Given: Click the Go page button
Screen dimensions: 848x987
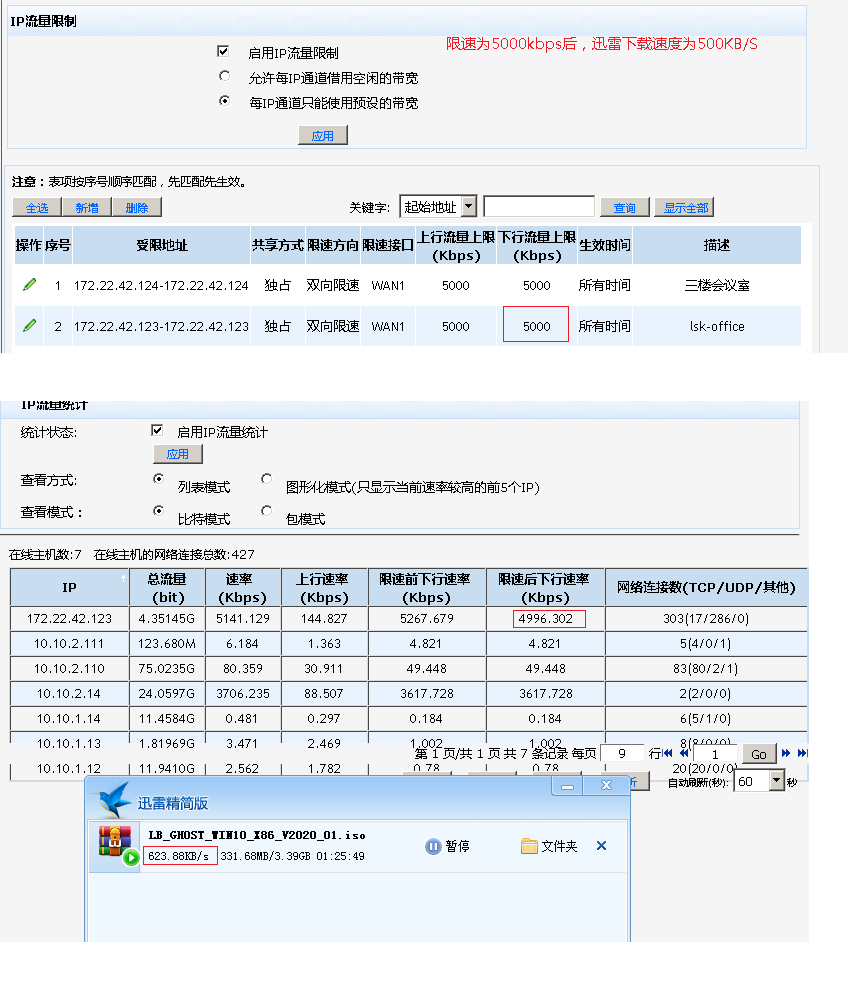Looking at the screenshot, I should coord(759,754).
